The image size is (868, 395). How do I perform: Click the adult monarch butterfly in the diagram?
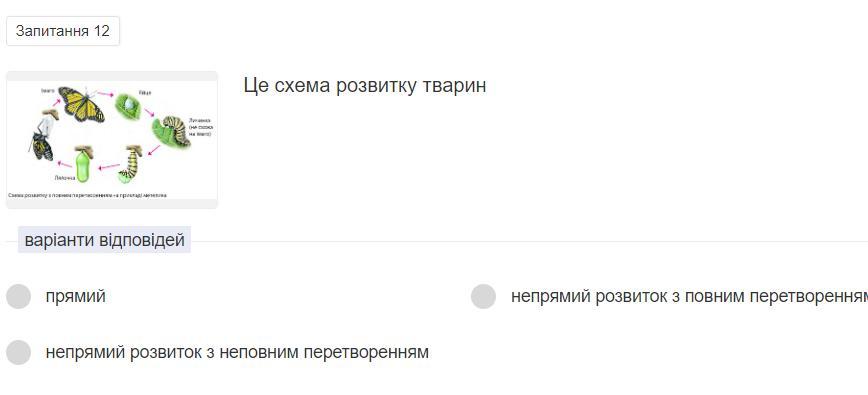point(81,104)
